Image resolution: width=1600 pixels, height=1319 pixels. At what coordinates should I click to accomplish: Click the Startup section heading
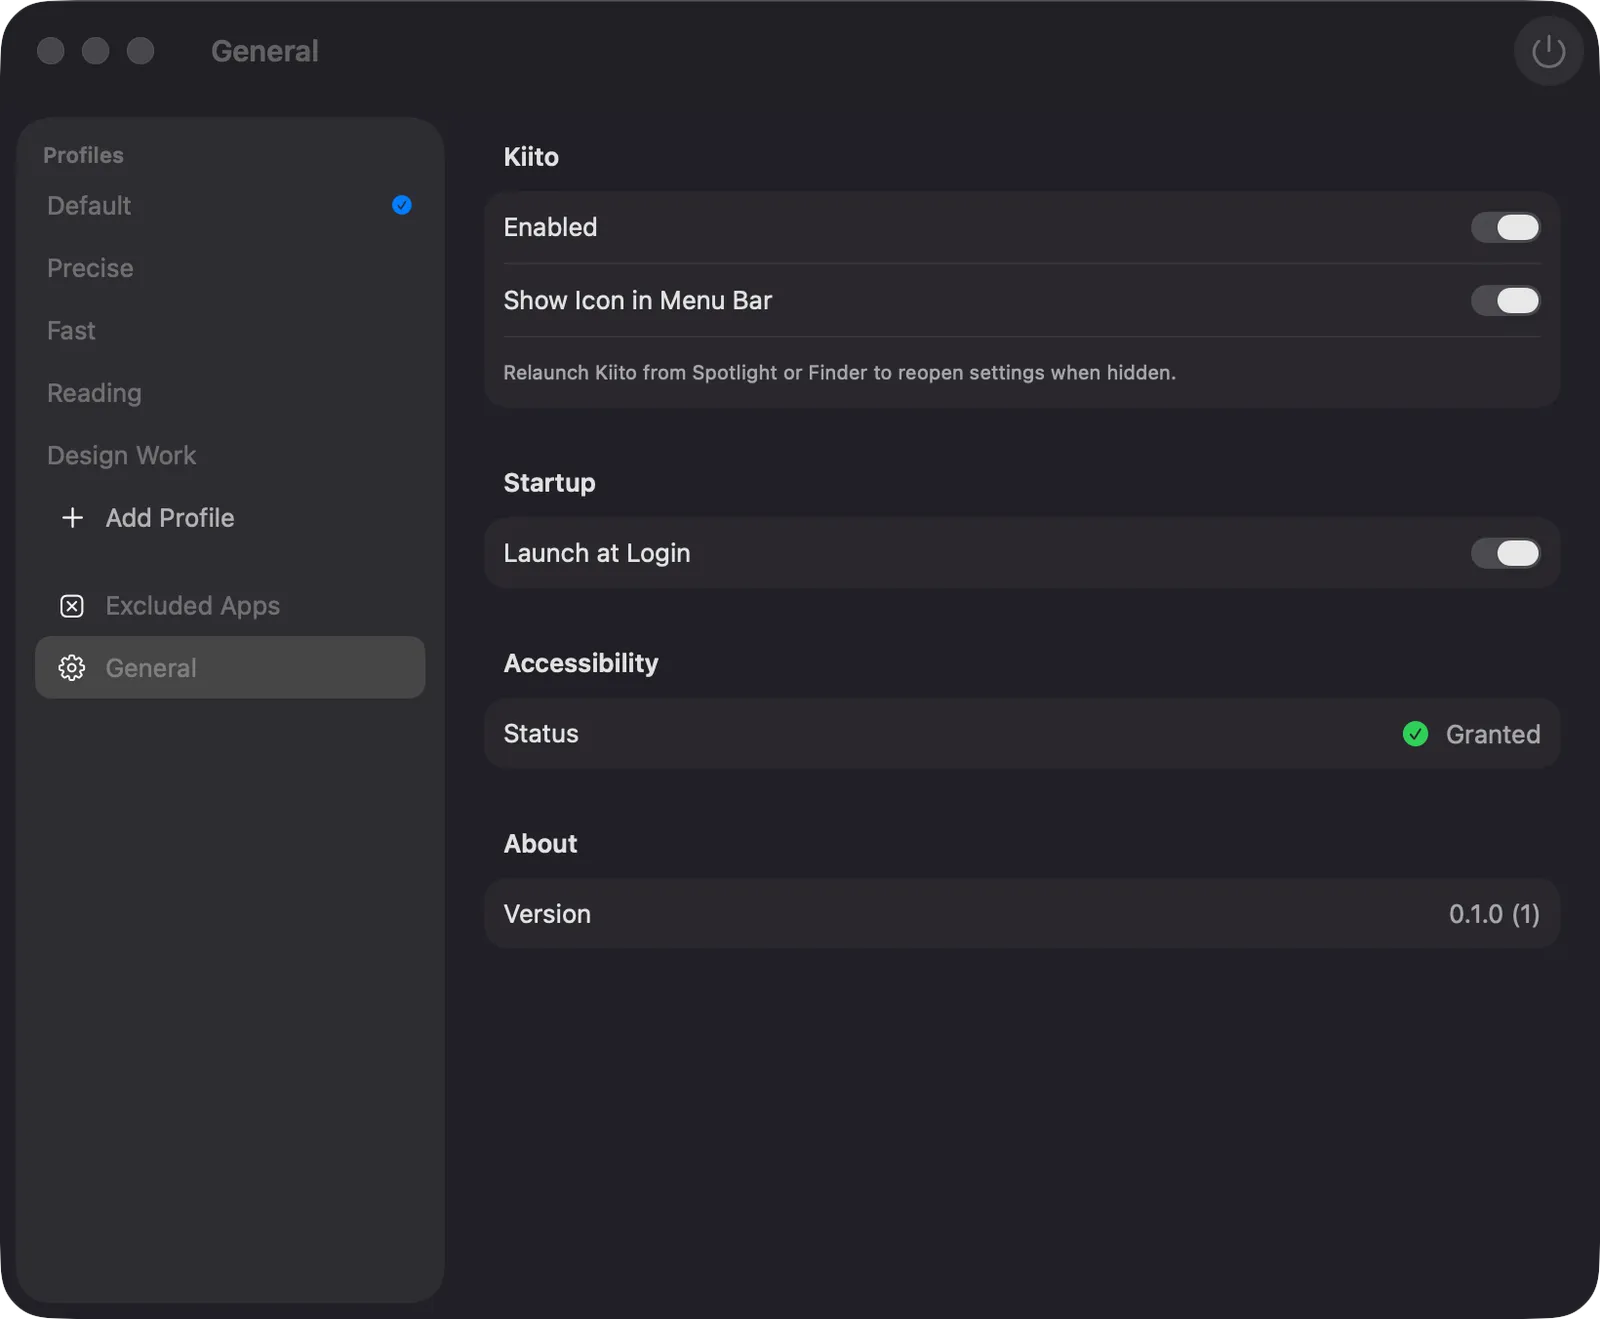coord(549,483)
